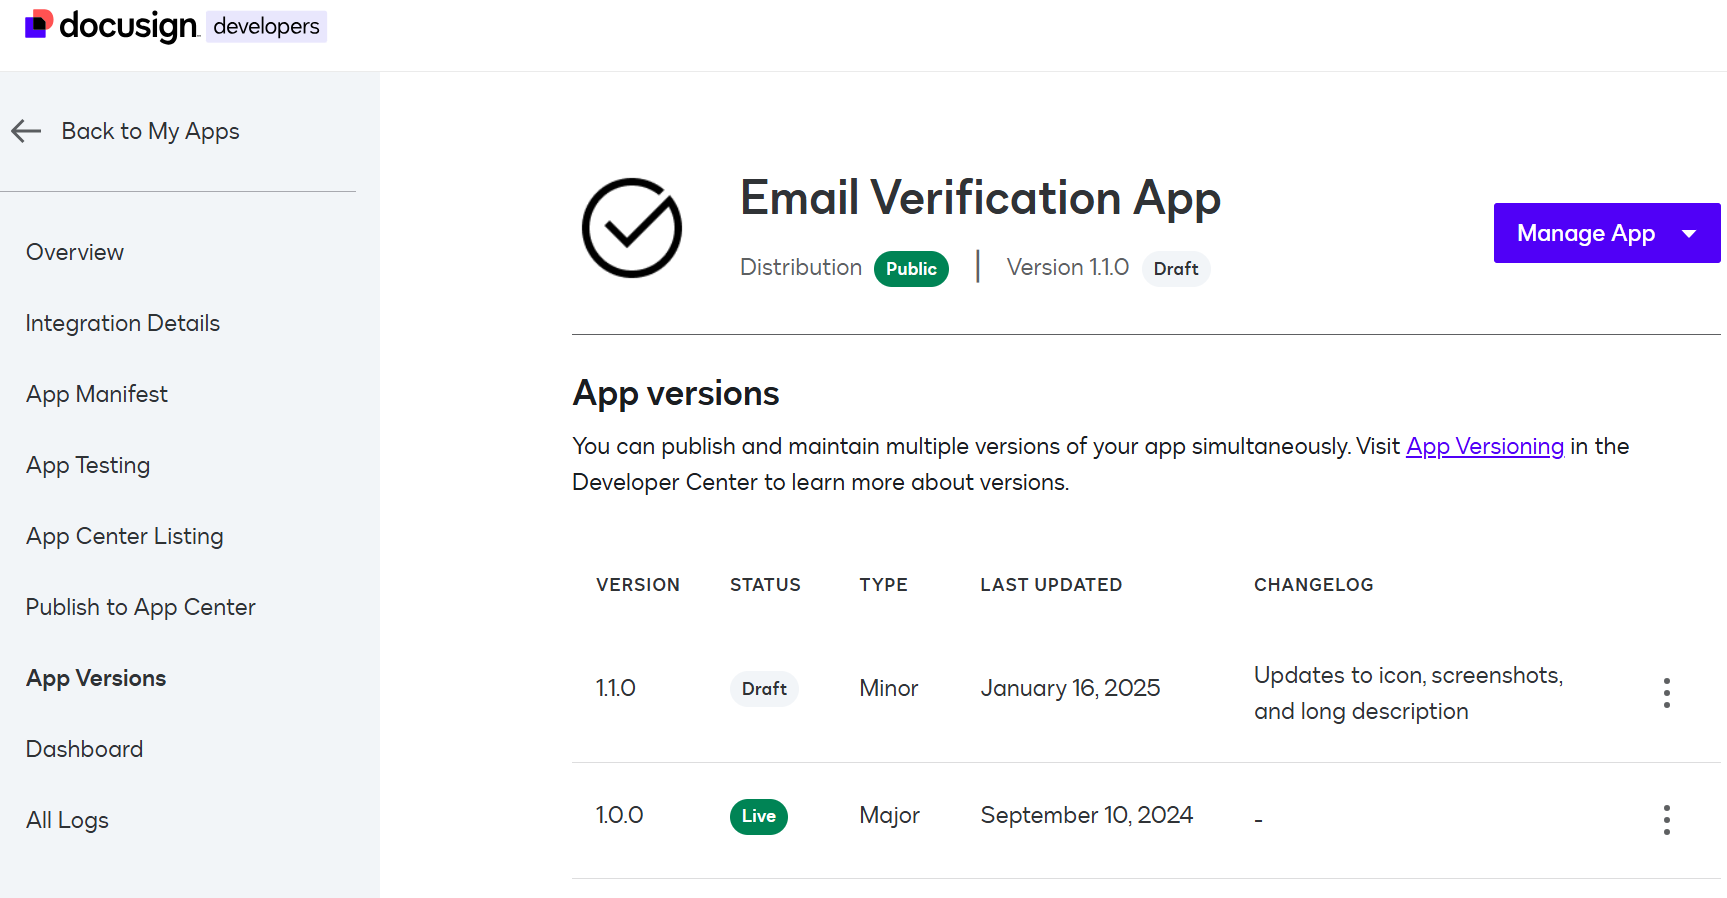Click Back to My Apps
The height and width of the screenshot is (898, 1727).
[150, 131]
